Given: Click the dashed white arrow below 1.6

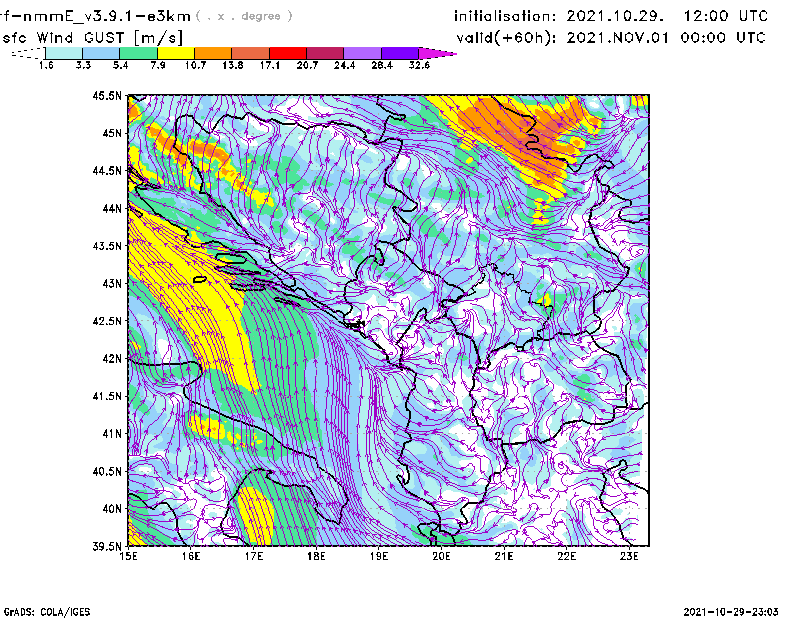Looking at the screenshot, I should [28, 53].
